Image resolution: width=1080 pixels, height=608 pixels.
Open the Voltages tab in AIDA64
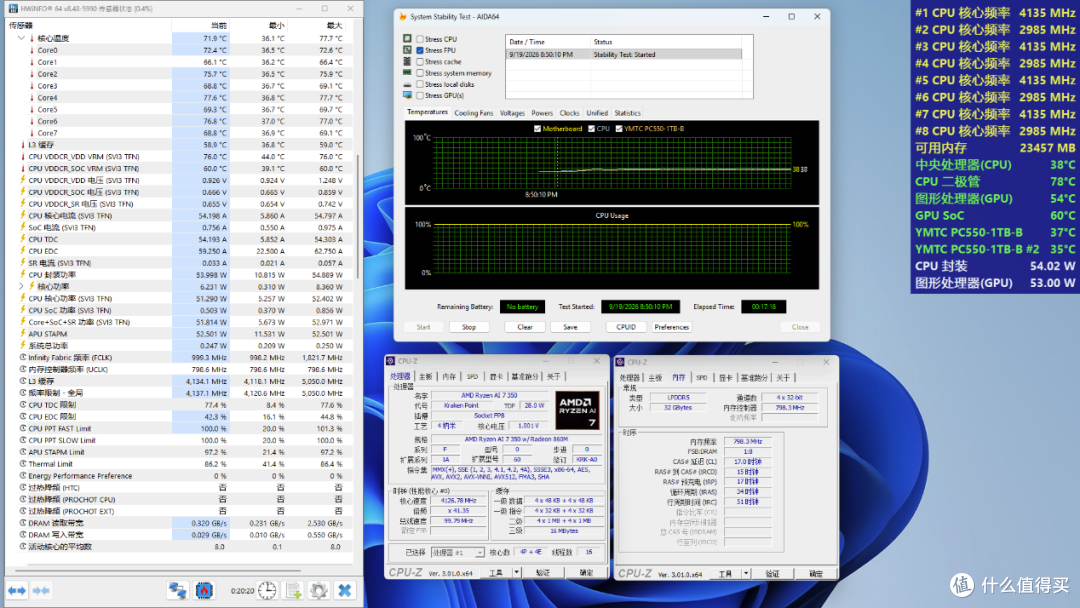click(x=512, y=113)
